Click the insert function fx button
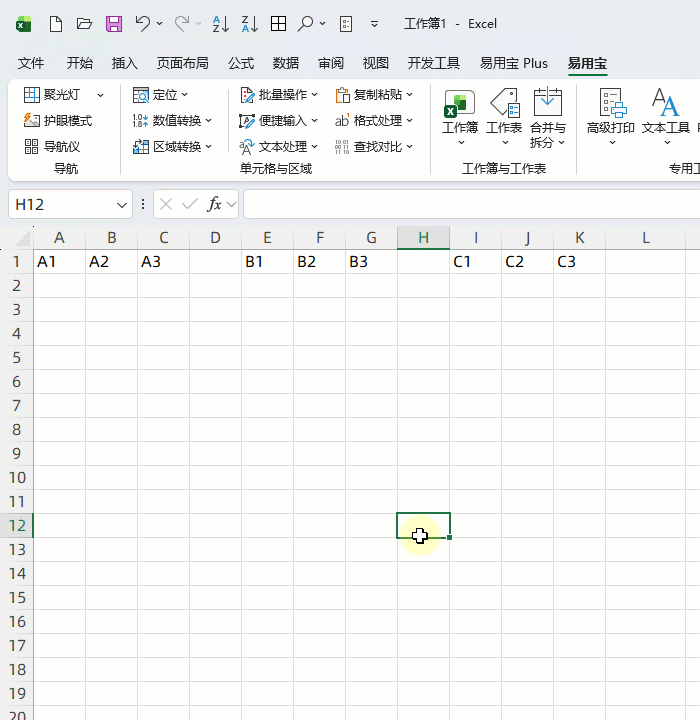The height and width of the screenshot is (720, 700). pos(214,204)
